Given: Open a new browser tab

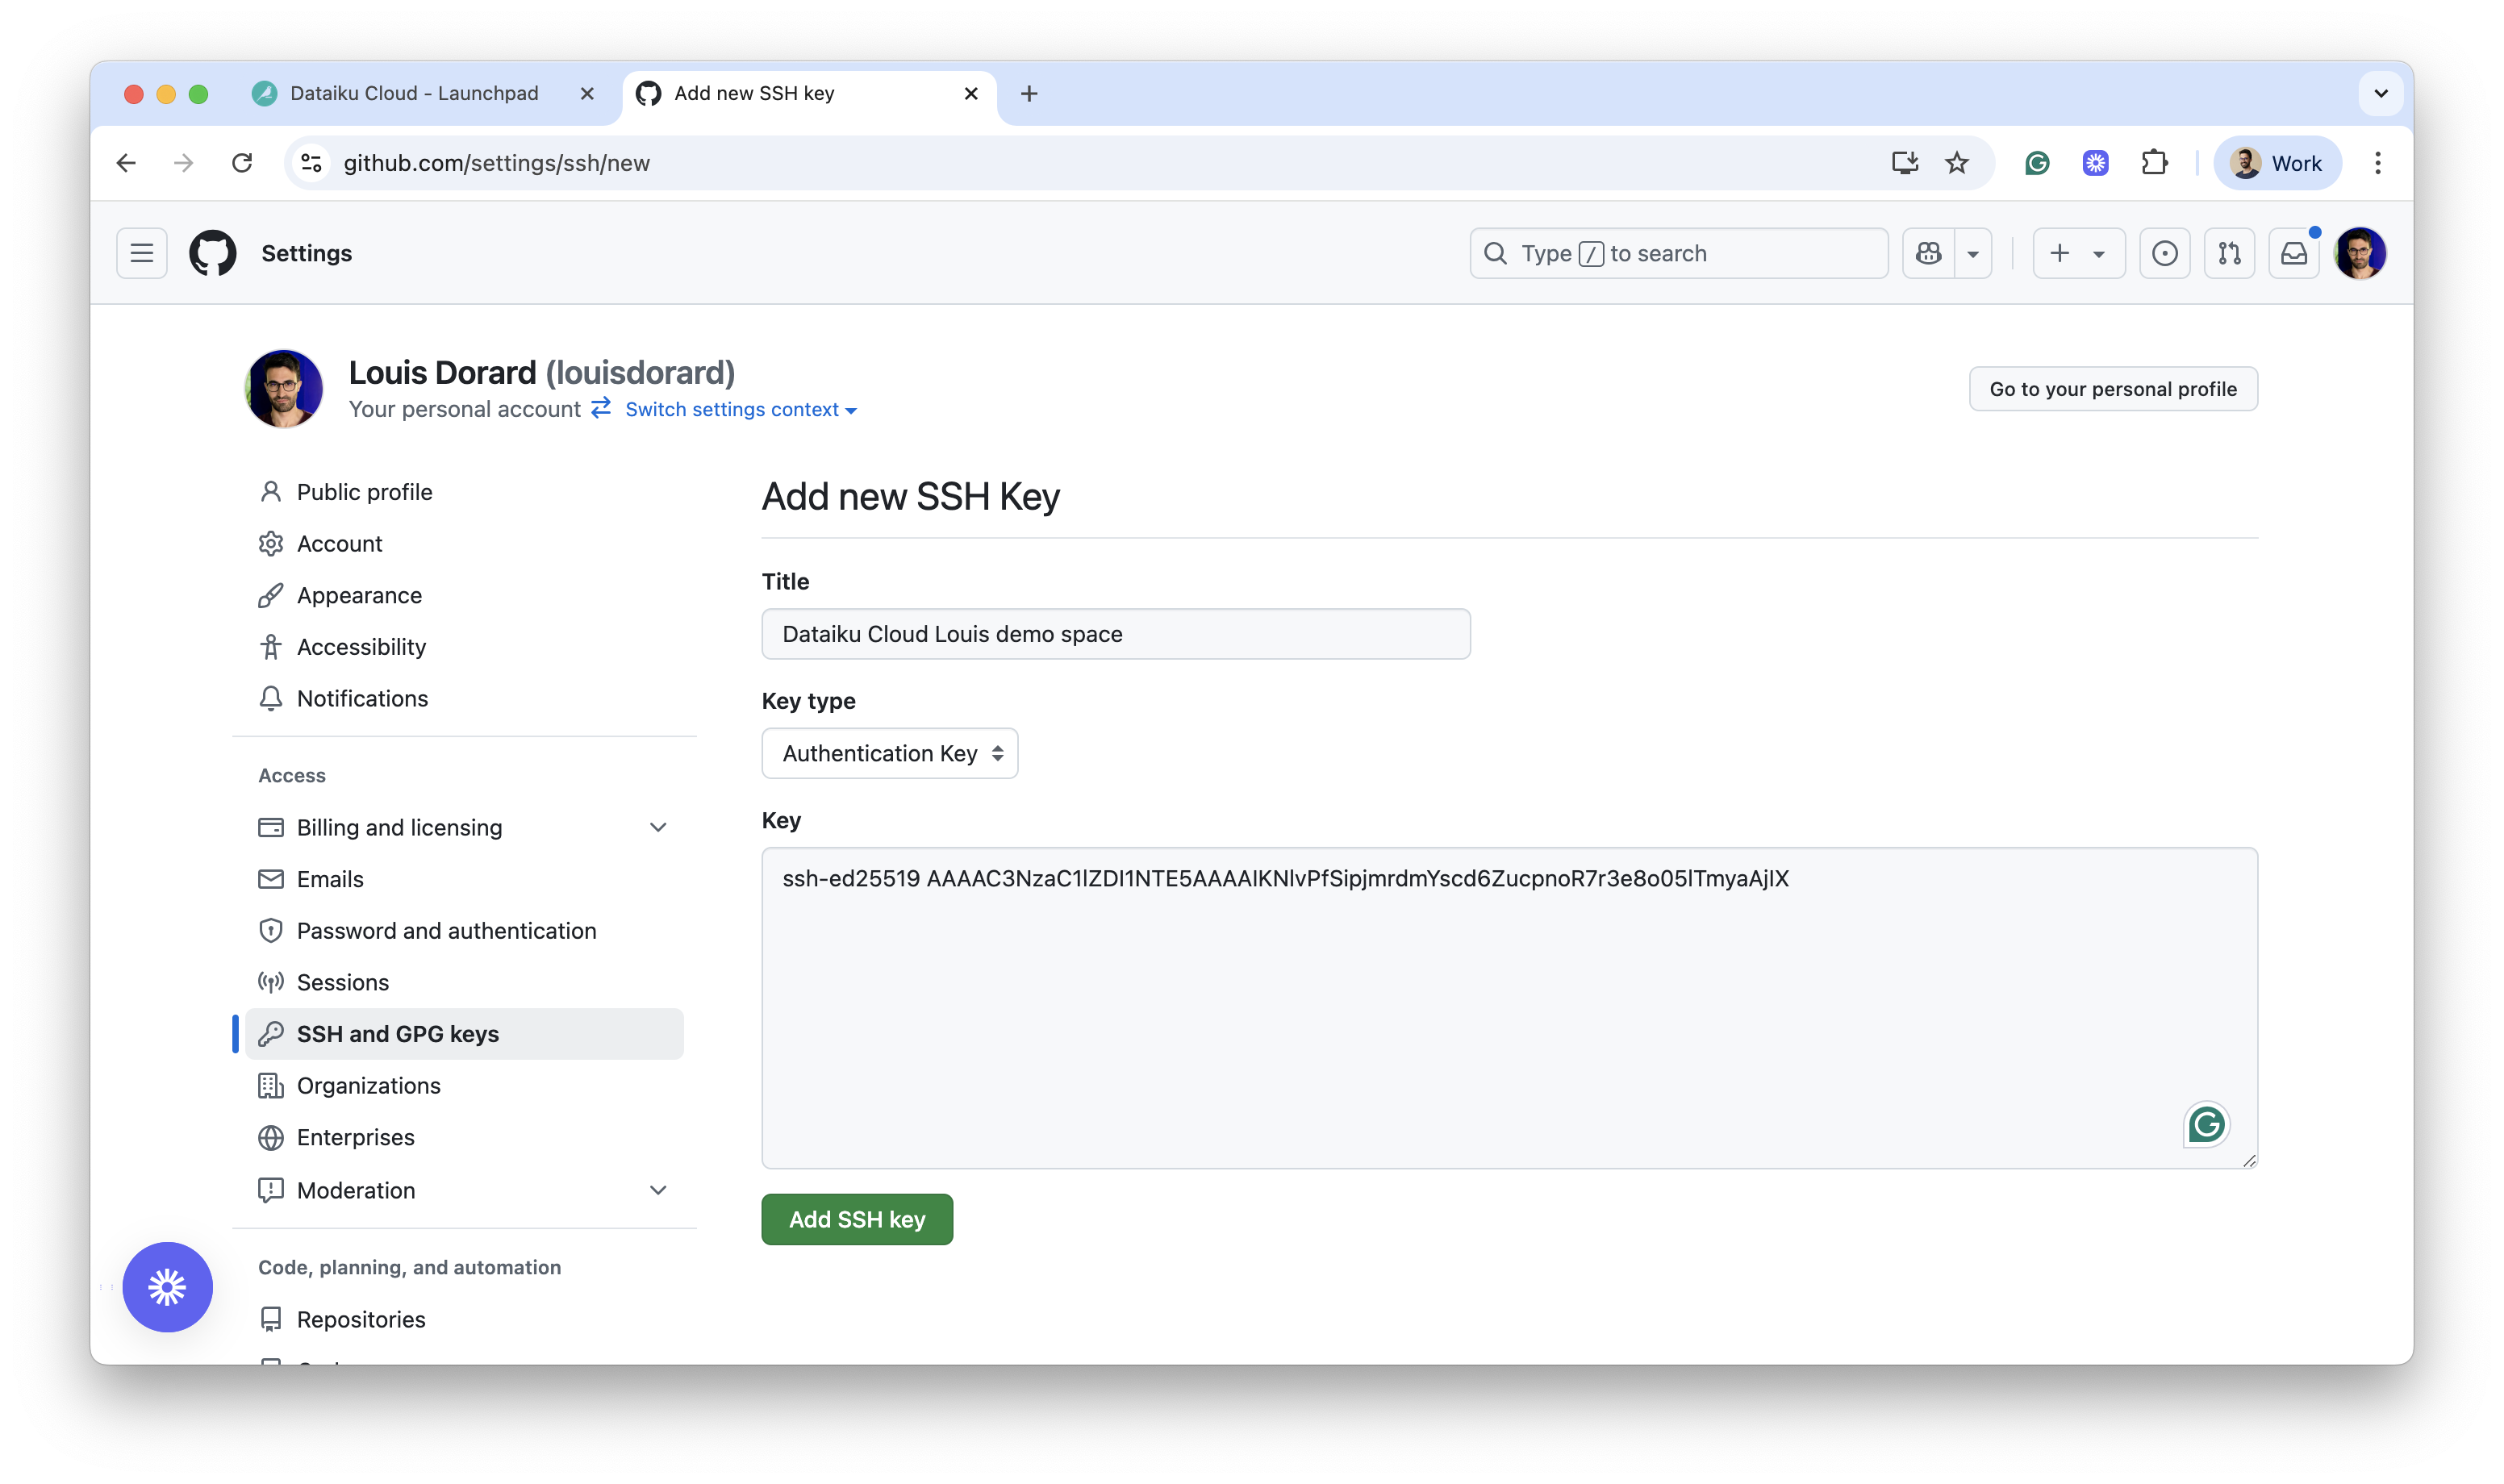Looking at the screenshot, I should (x=1029, y=93).
